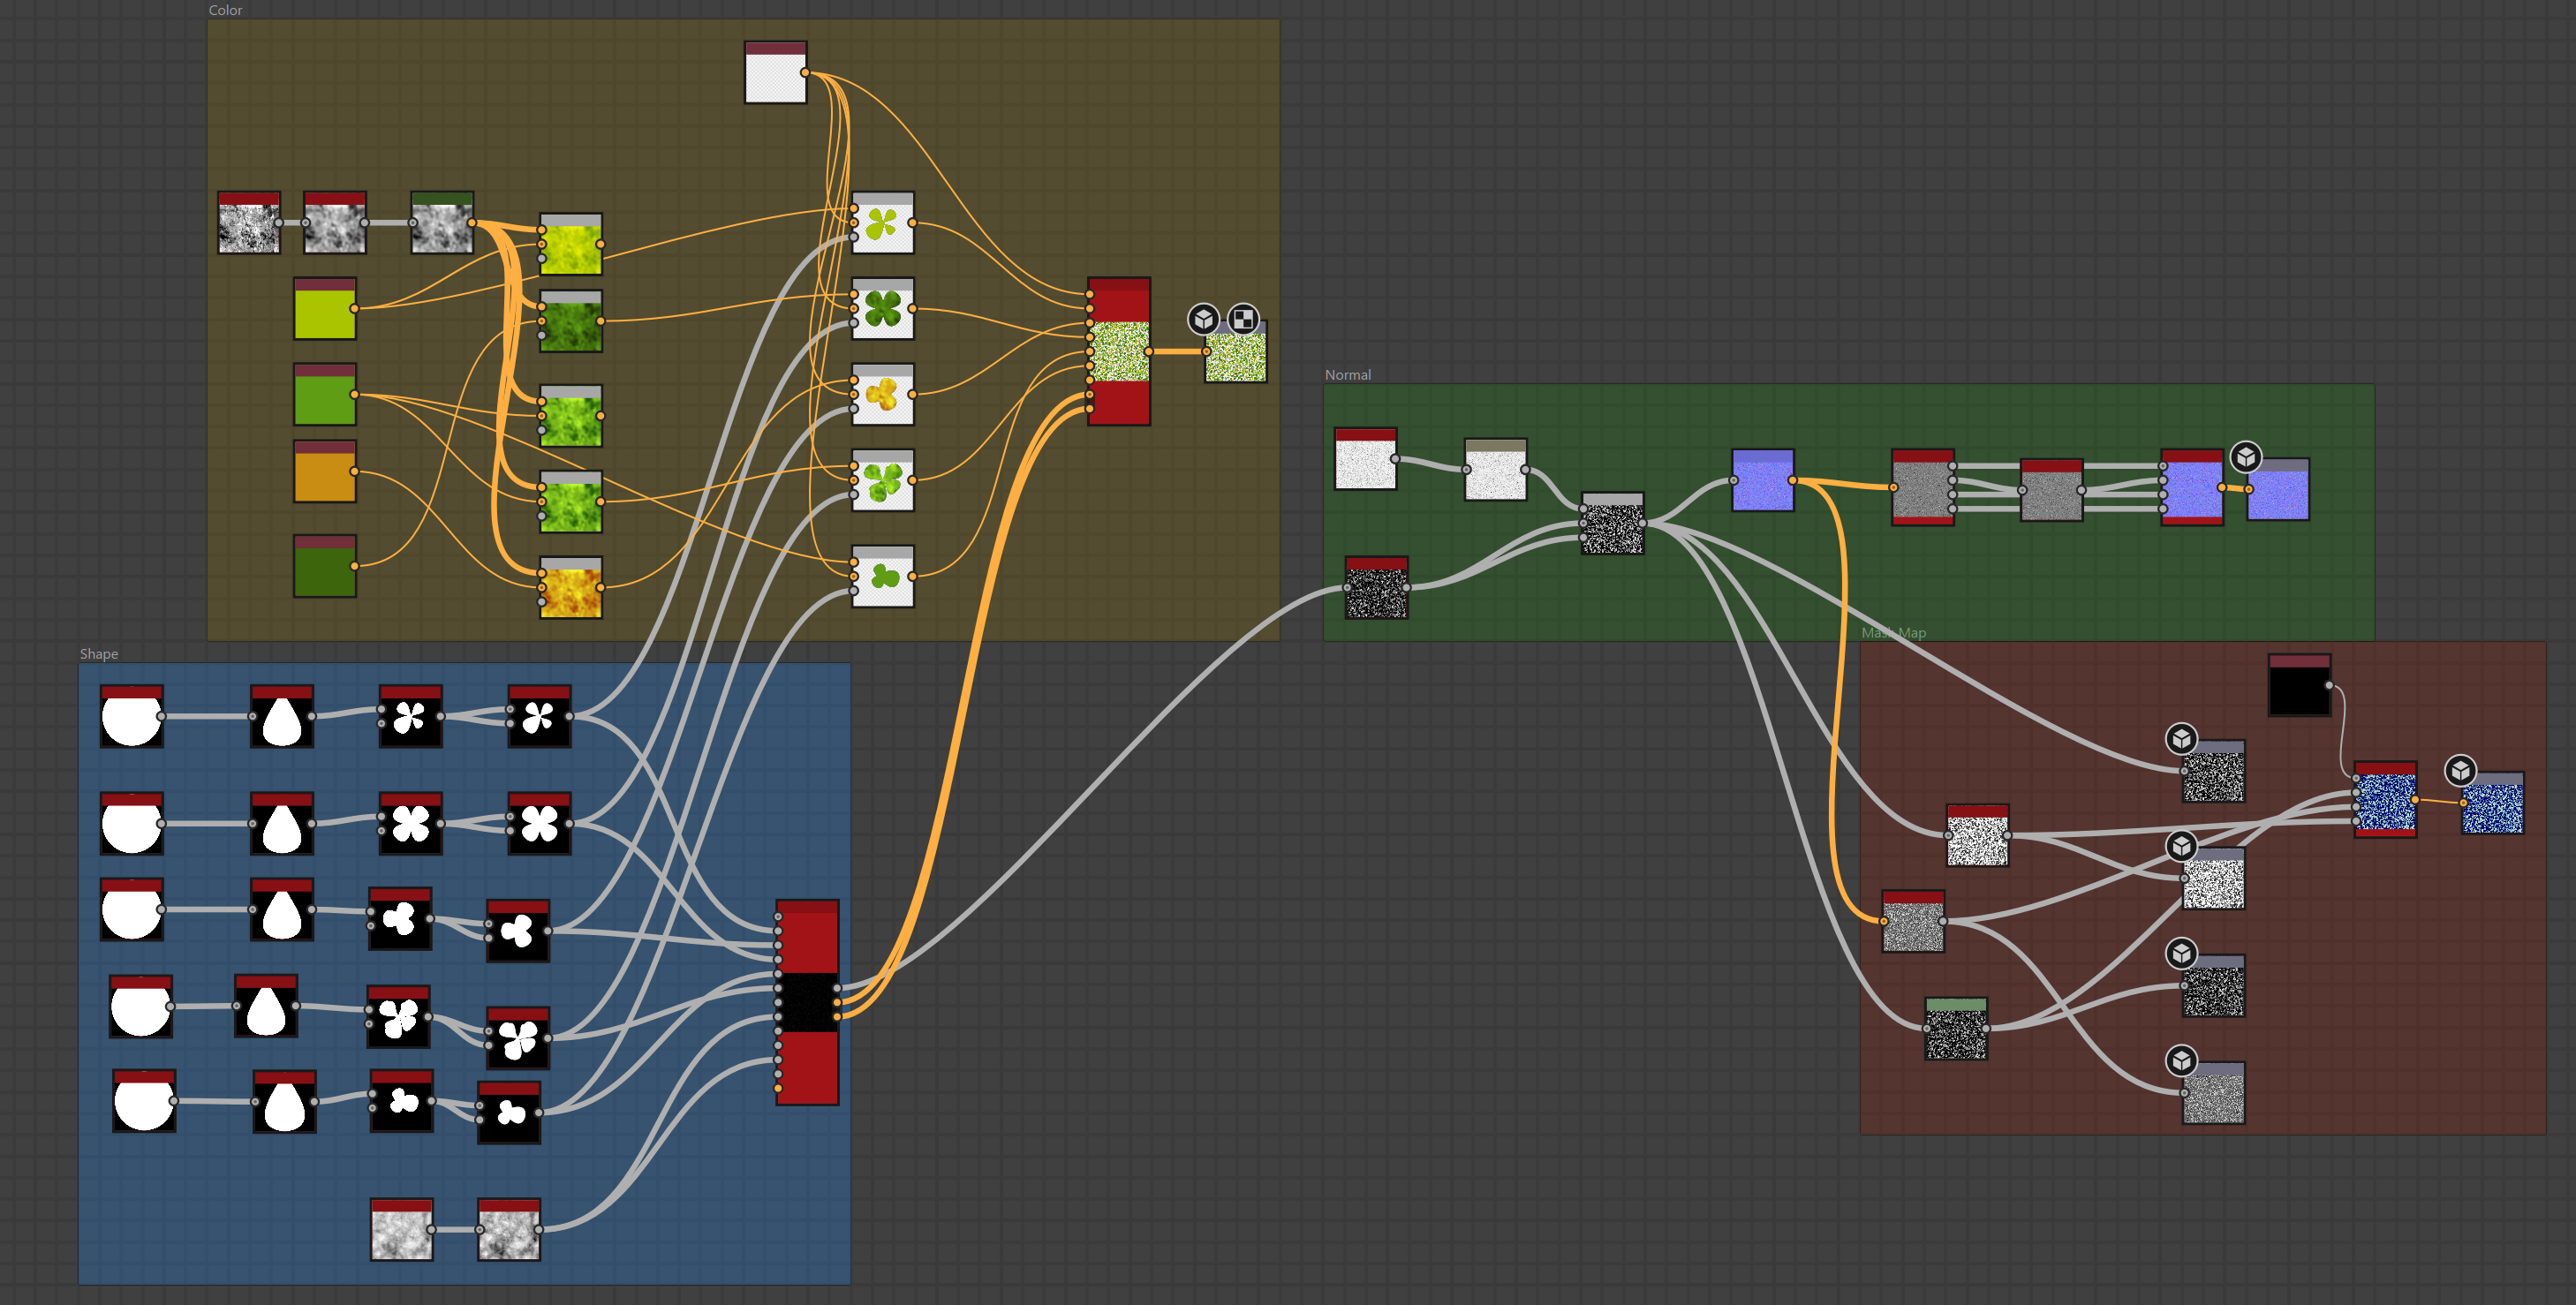Select the top-left white circle shape node in Shape frame

132,716
